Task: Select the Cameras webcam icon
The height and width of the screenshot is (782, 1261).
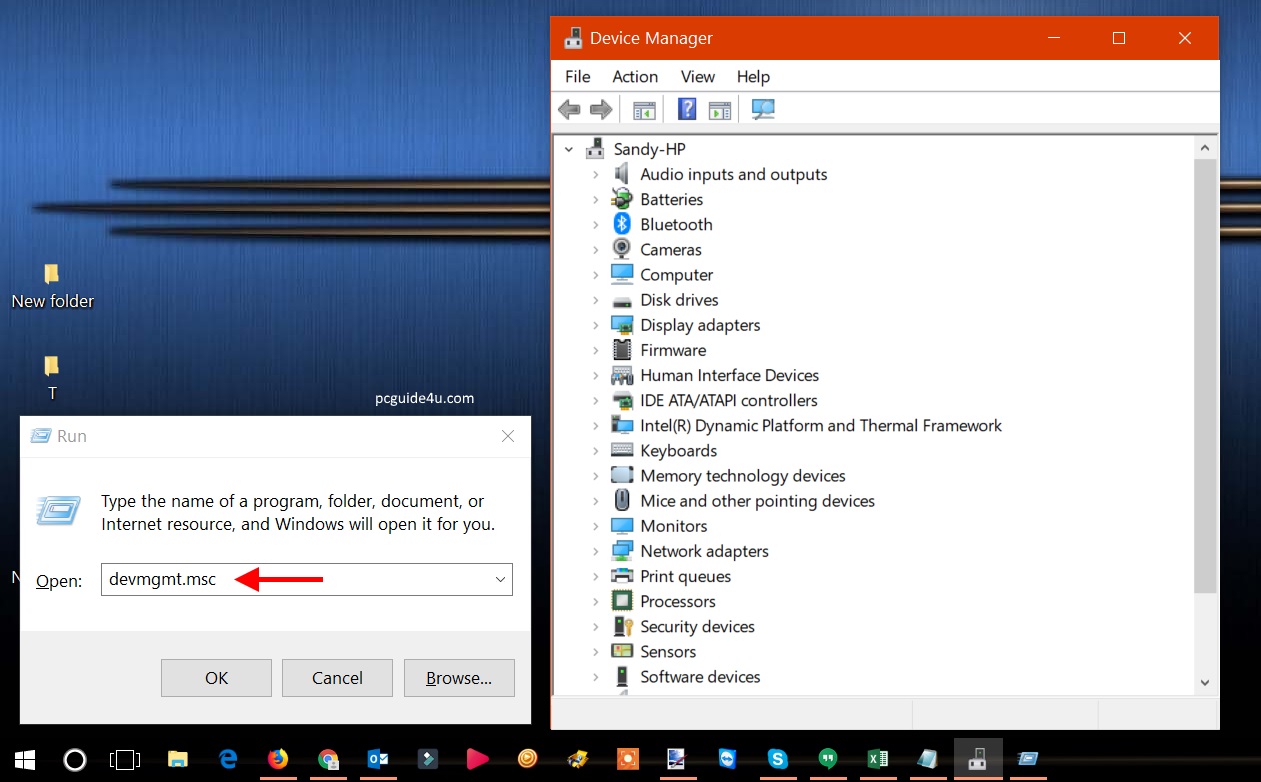Action: [622, 249]
